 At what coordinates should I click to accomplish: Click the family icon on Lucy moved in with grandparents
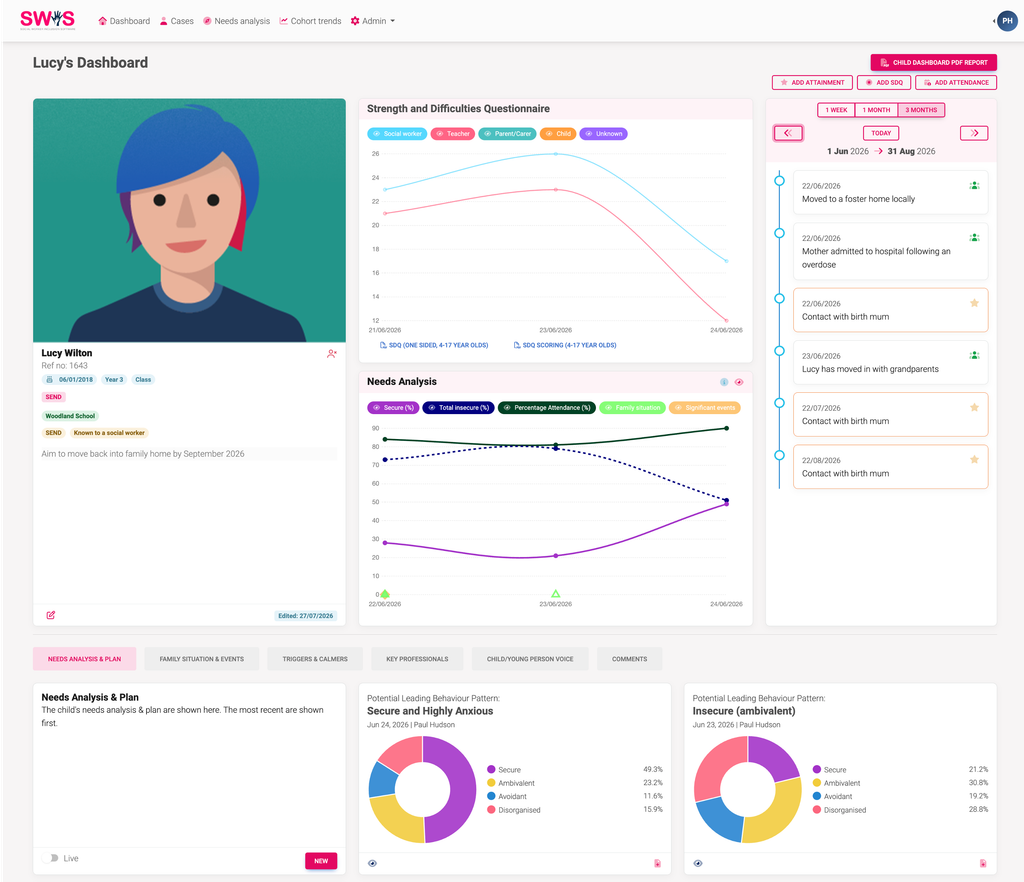(x=974, y=355)
